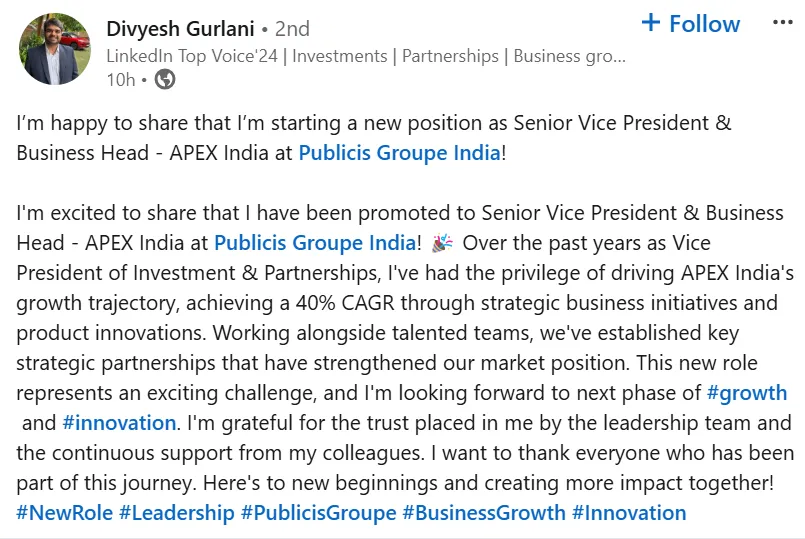
Task: Open lowercase #innovation hashtag within the paragraph
Action: click(119, 423)
